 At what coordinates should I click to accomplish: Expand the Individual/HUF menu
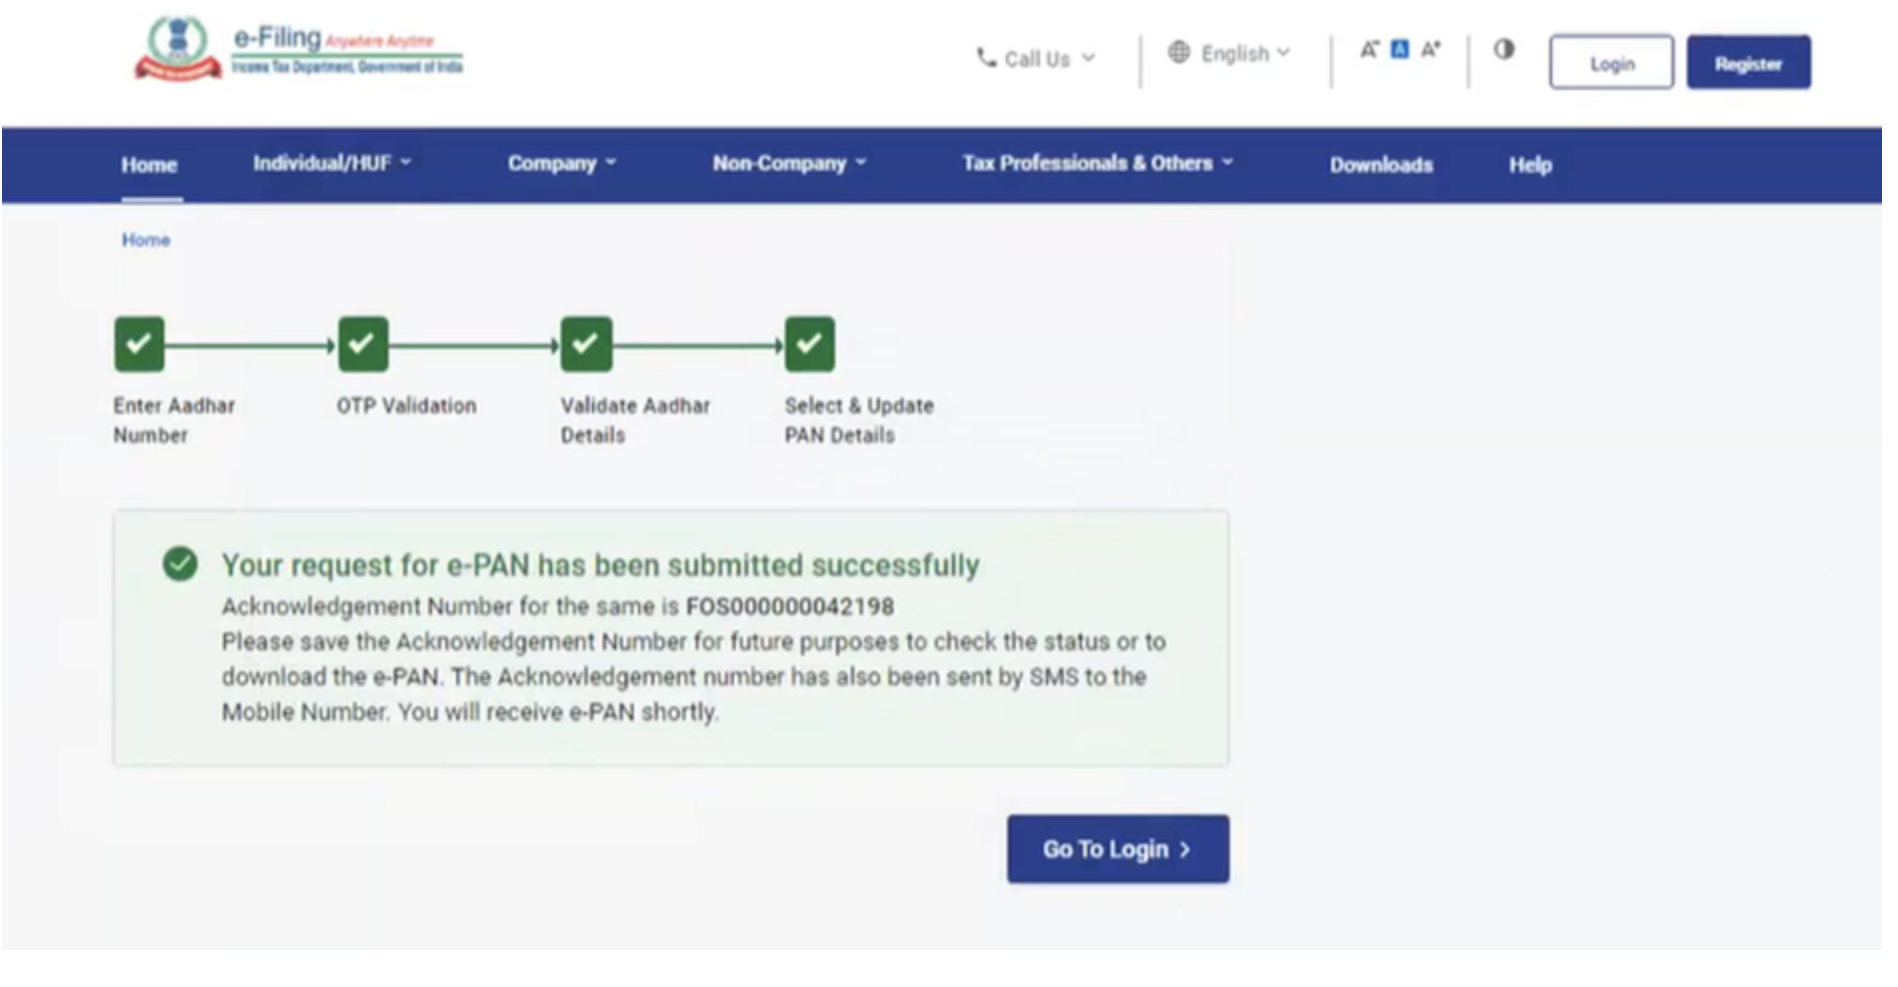pyautogui.click(x=332, y=163)
